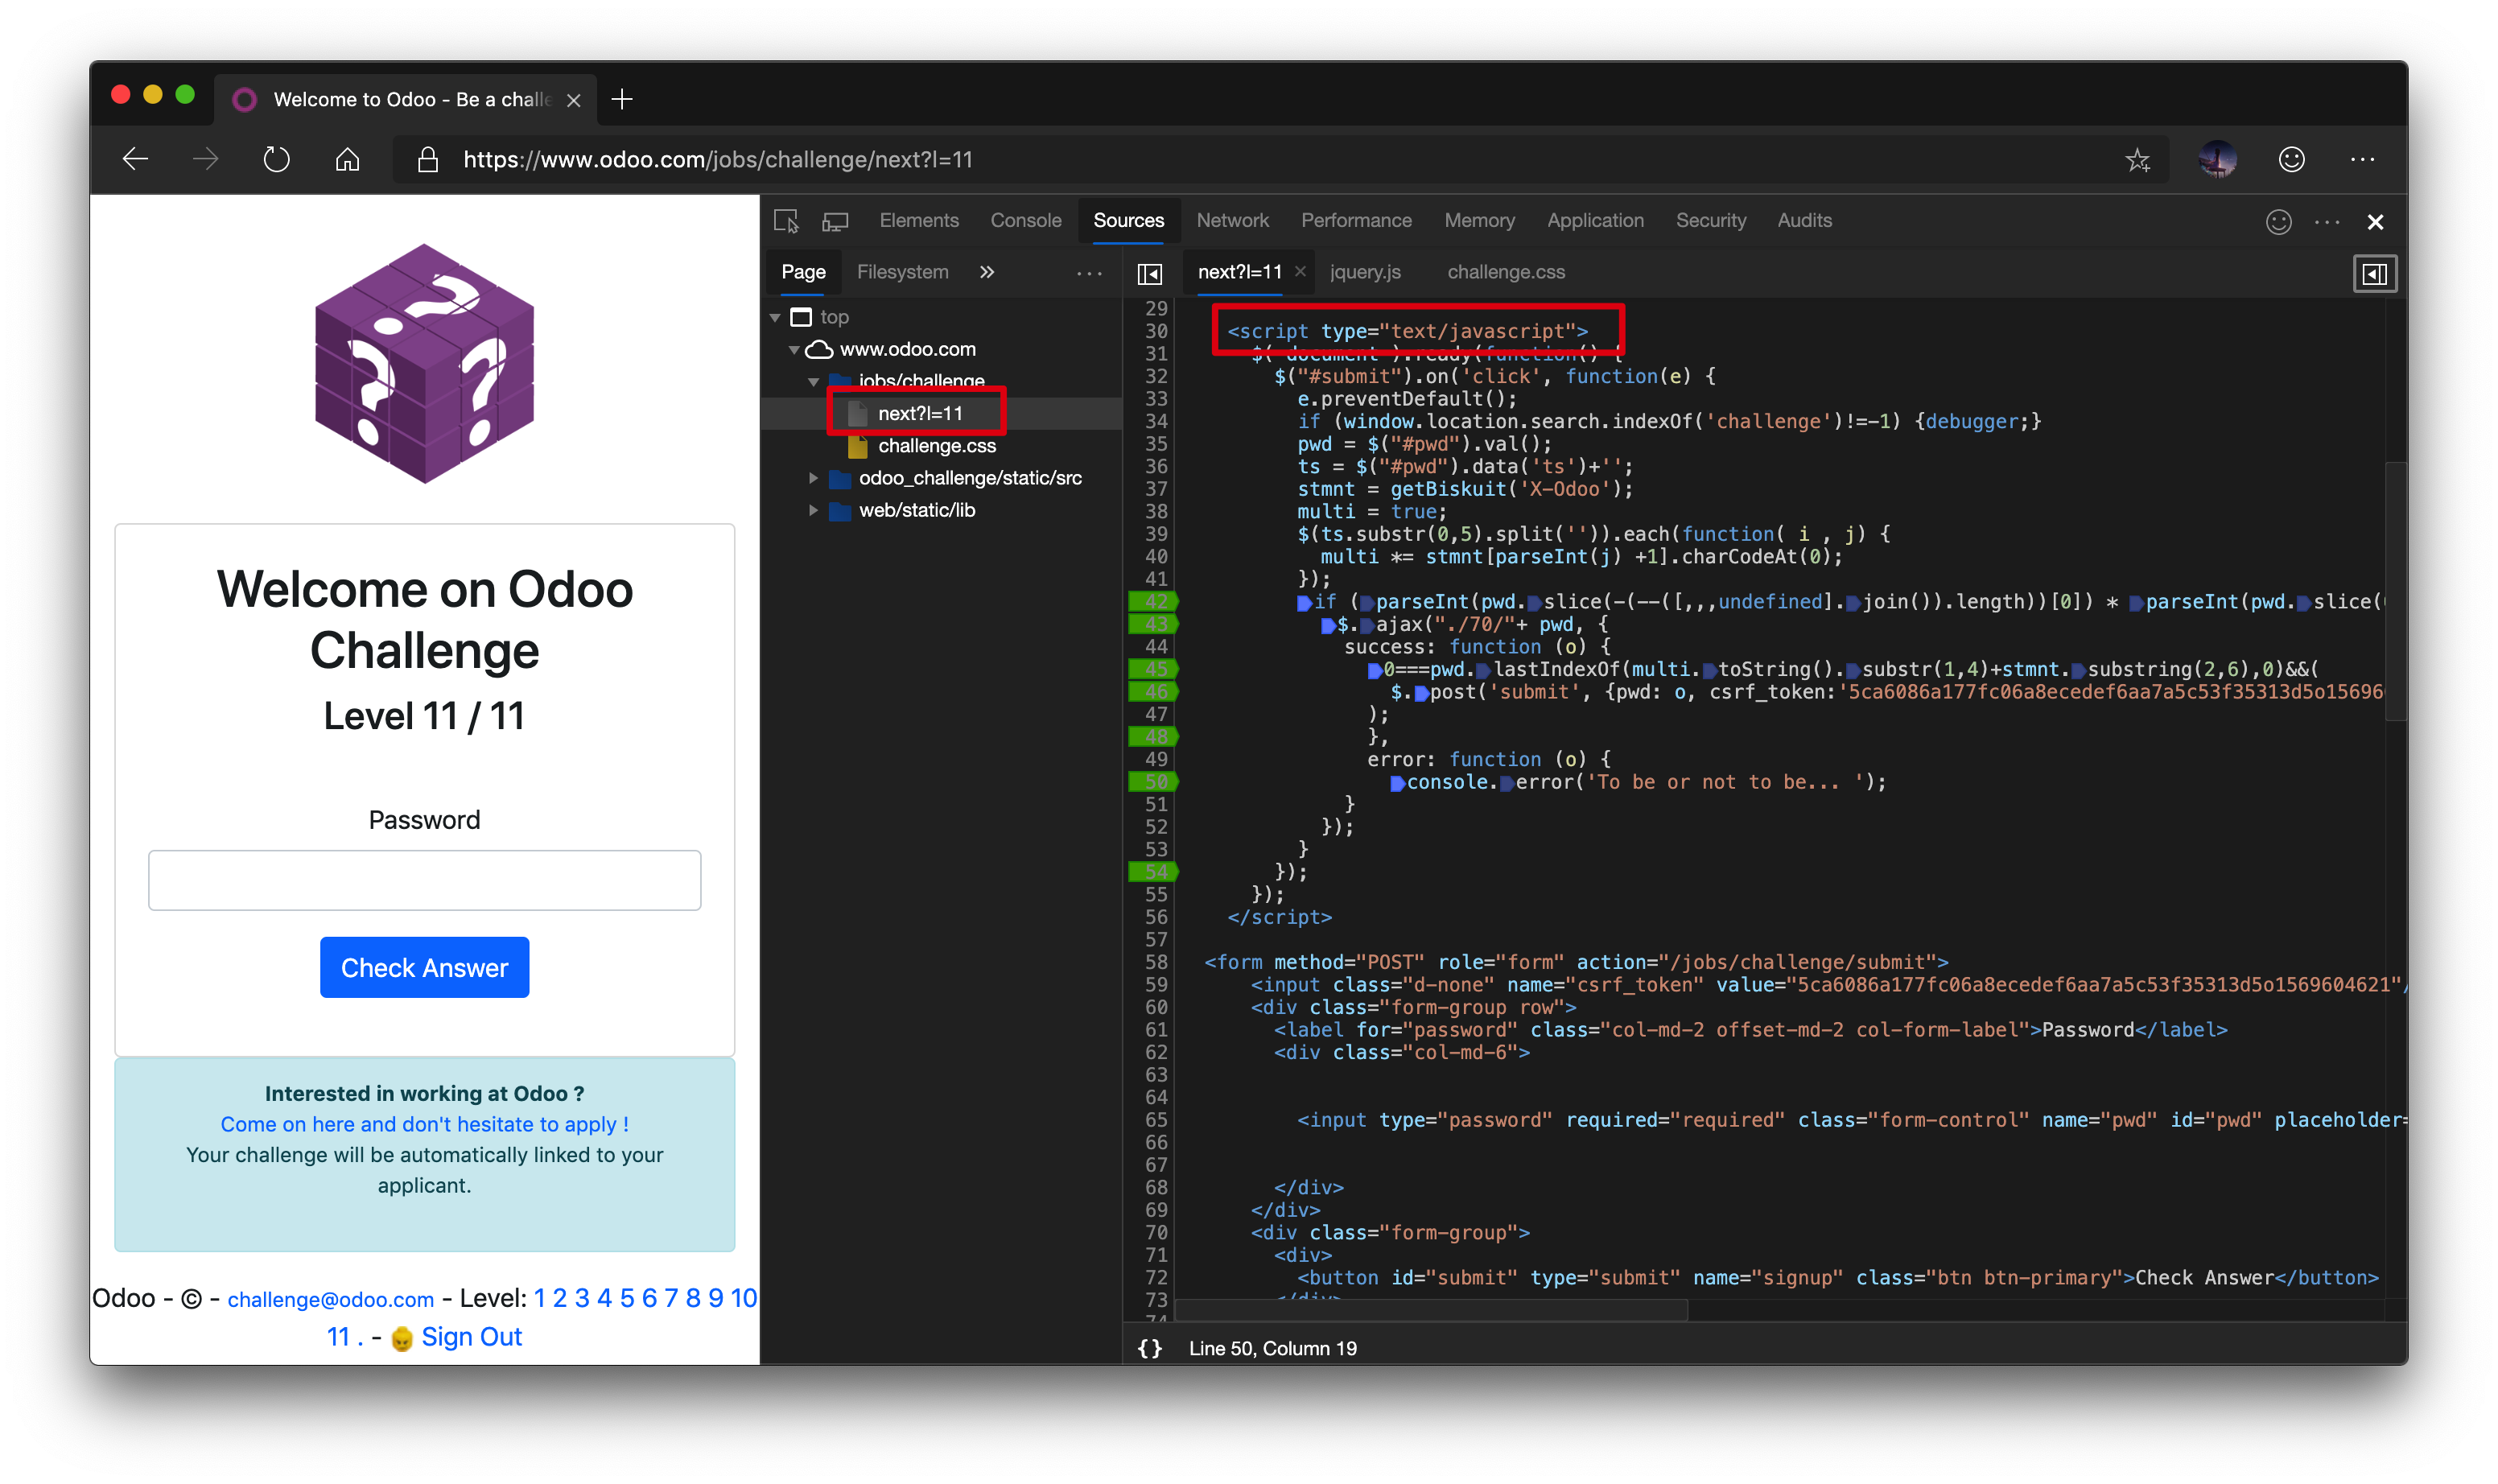Open a new browser tab
The width and height of the screenshot is (2498, 1484).
coord(622,99)
